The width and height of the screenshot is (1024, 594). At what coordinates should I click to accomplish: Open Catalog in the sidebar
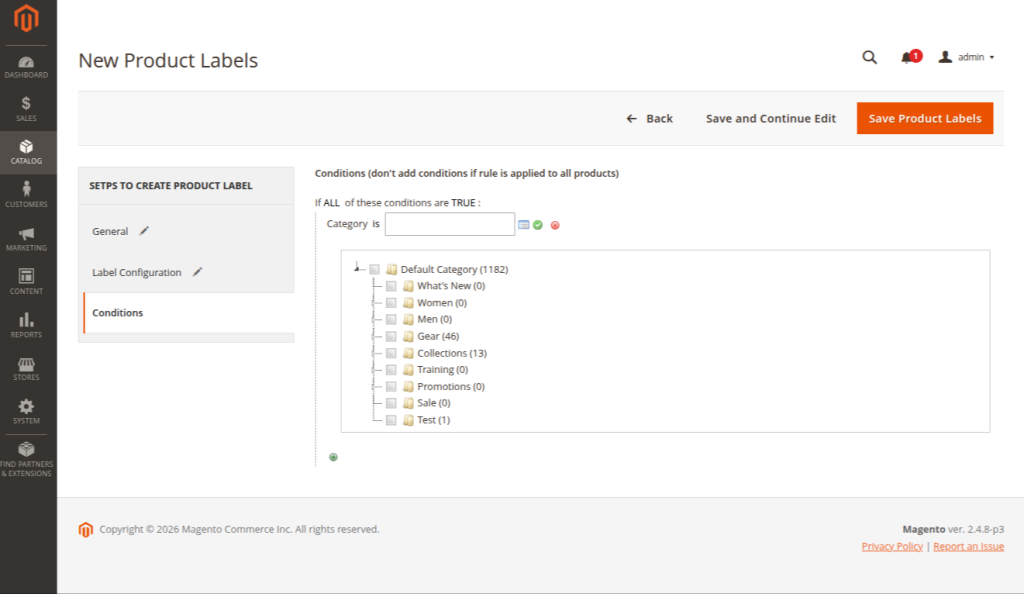27,152
